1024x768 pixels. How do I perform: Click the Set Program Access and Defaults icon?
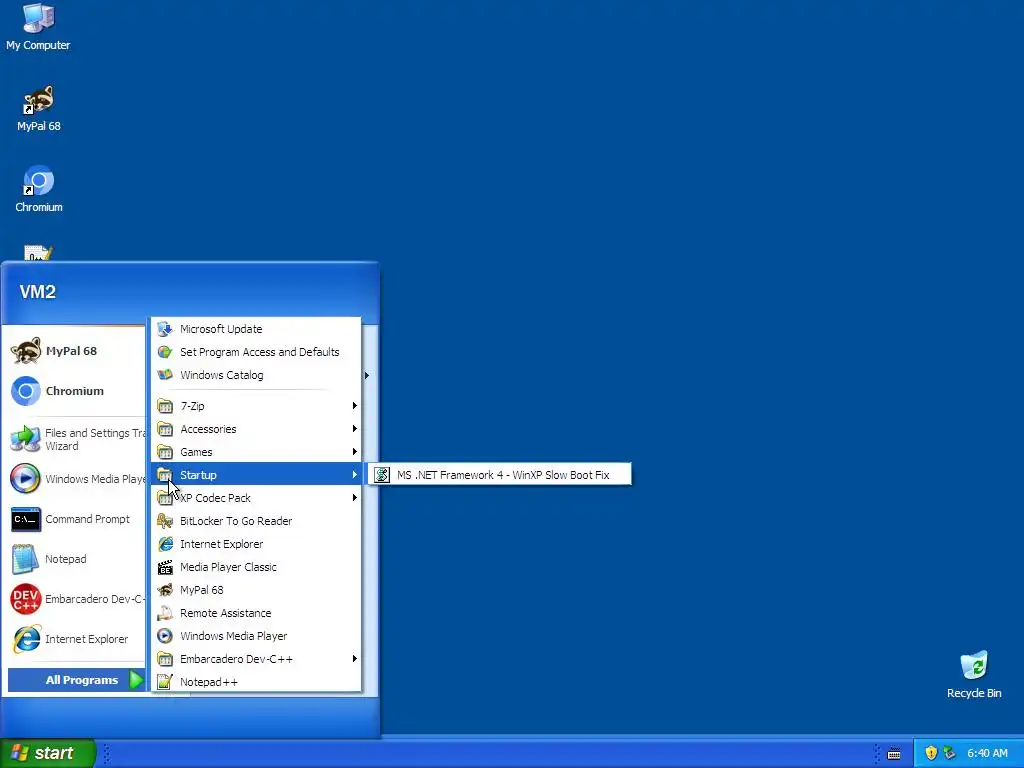point(165,351)
